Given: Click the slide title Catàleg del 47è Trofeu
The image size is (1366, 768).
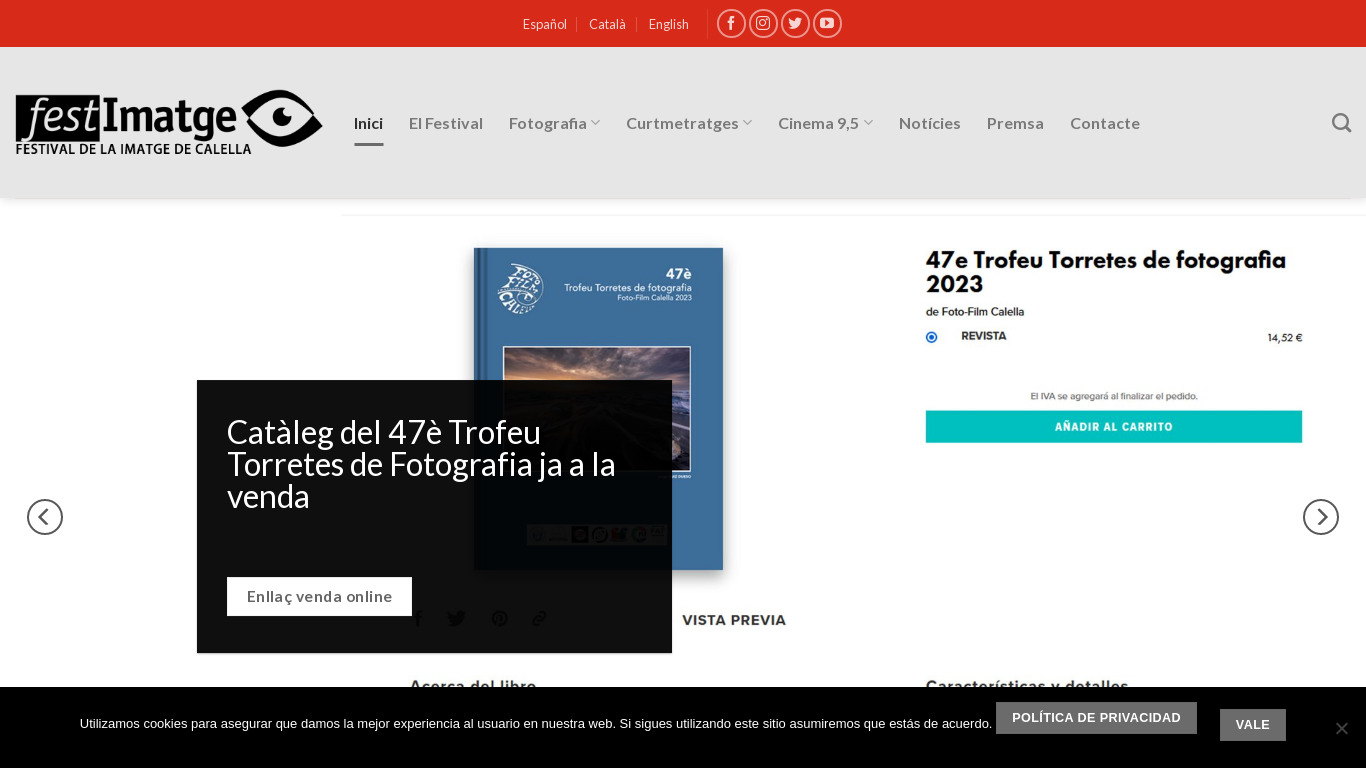Looking at the screenshot, I should point(421,464).
